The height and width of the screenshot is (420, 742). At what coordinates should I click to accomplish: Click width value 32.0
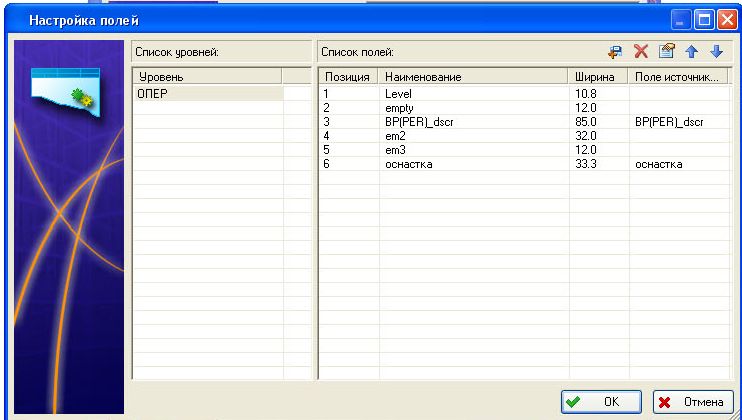click(x=586, y=136)
